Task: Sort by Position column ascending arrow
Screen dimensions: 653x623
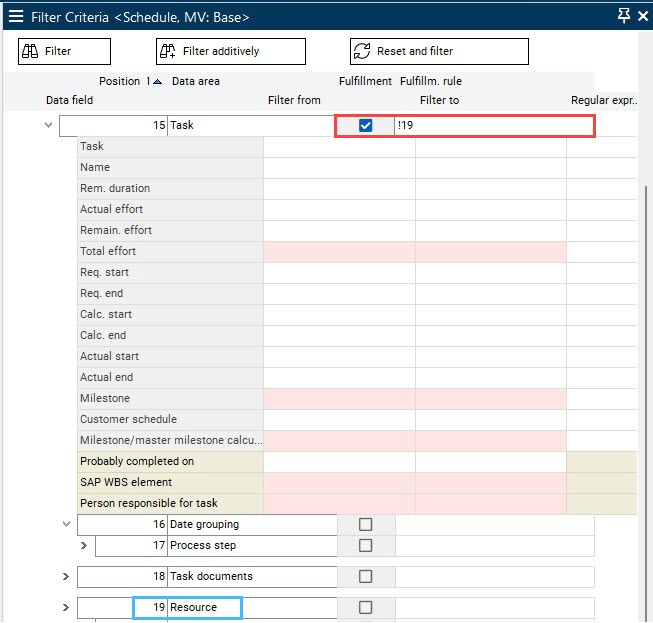Action: point(157,81)
